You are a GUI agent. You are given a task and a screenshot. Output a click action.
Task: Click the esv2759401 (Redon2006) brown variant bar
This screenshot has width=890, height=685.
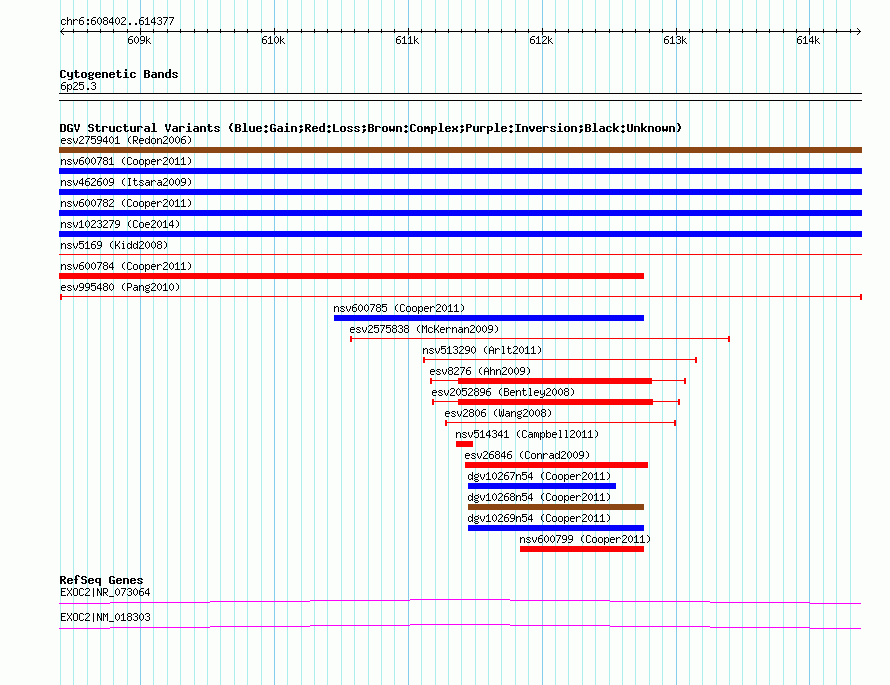[x=460, y=150]
